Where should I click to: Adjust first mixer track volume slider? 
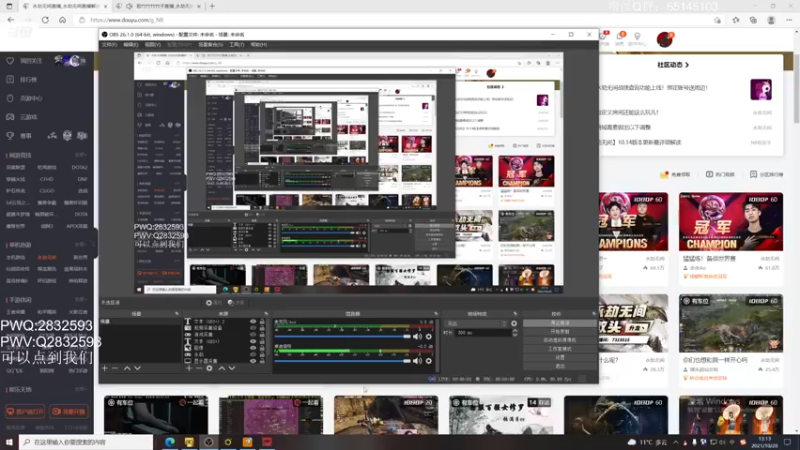342,337
